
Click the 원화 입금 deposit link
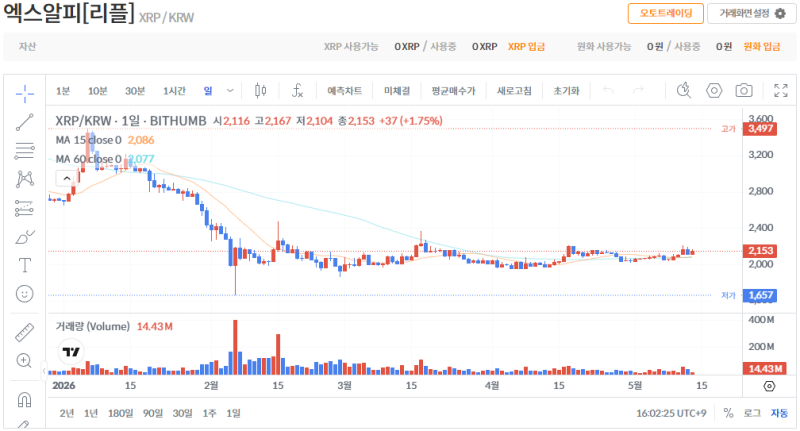pos(762,46)
